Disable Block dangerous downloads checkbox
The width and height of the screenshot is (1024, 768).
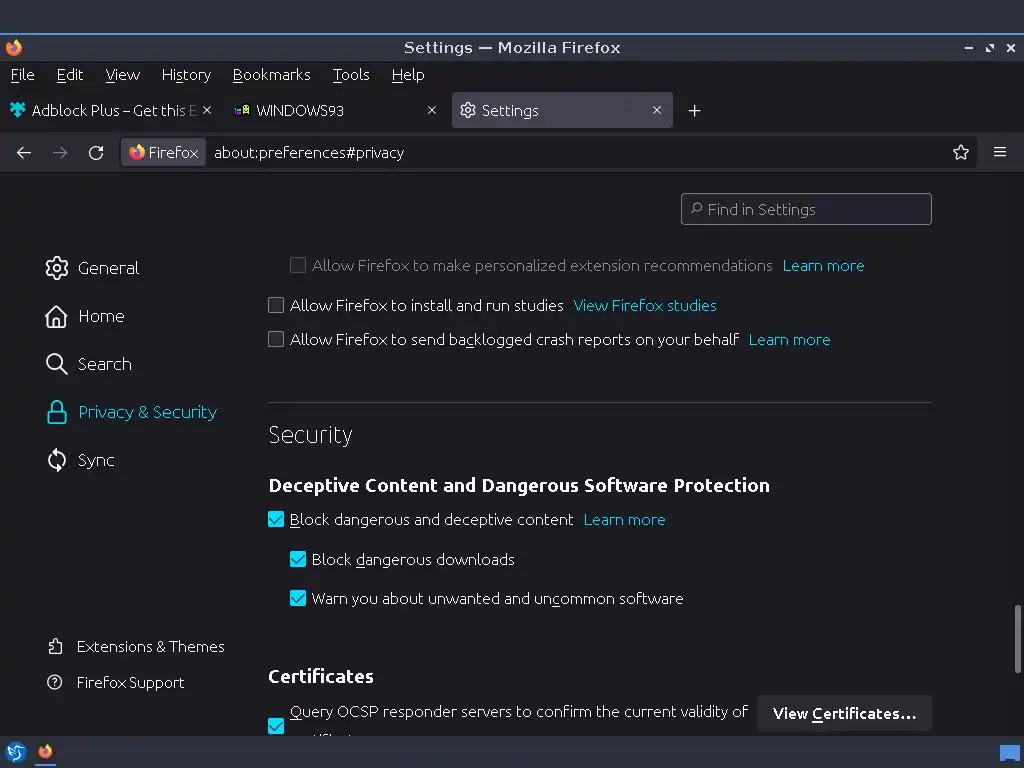pyautogui.click(x=298, y=560)
